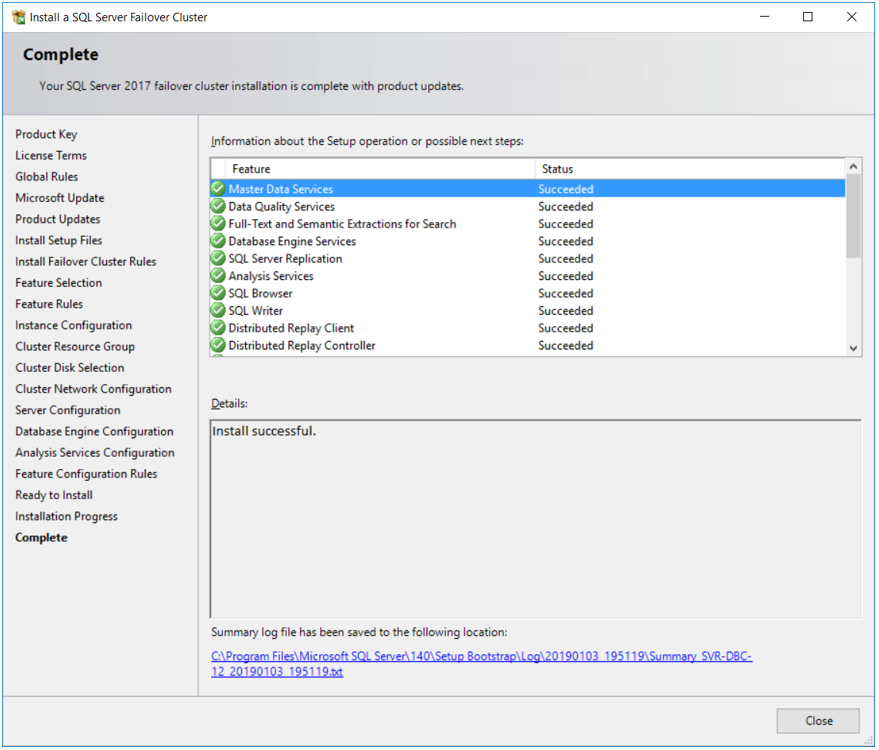Click the success icon for Full-Text and Semantic Extractions
This screenshot has height=750, width=879.
click(218, 224)
